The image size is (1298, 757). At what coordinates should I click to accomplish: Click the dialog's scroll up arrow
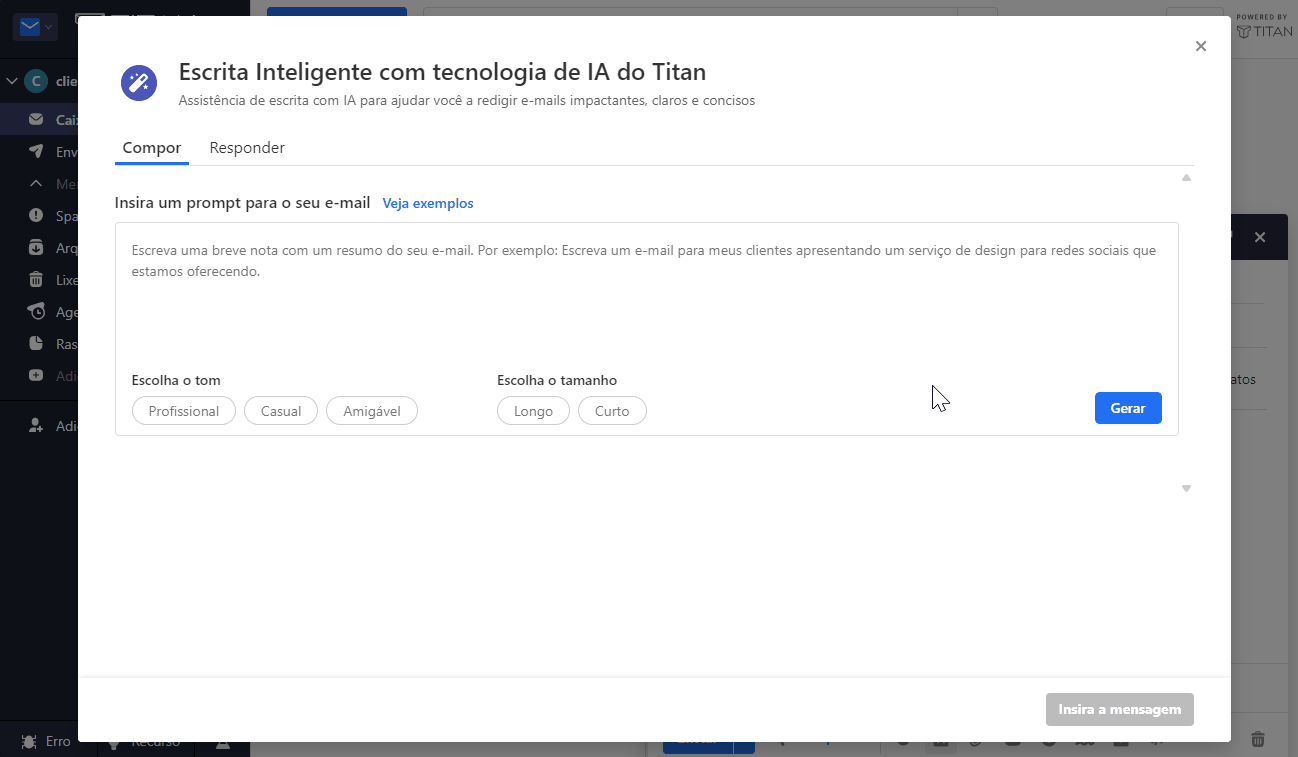1186,177
